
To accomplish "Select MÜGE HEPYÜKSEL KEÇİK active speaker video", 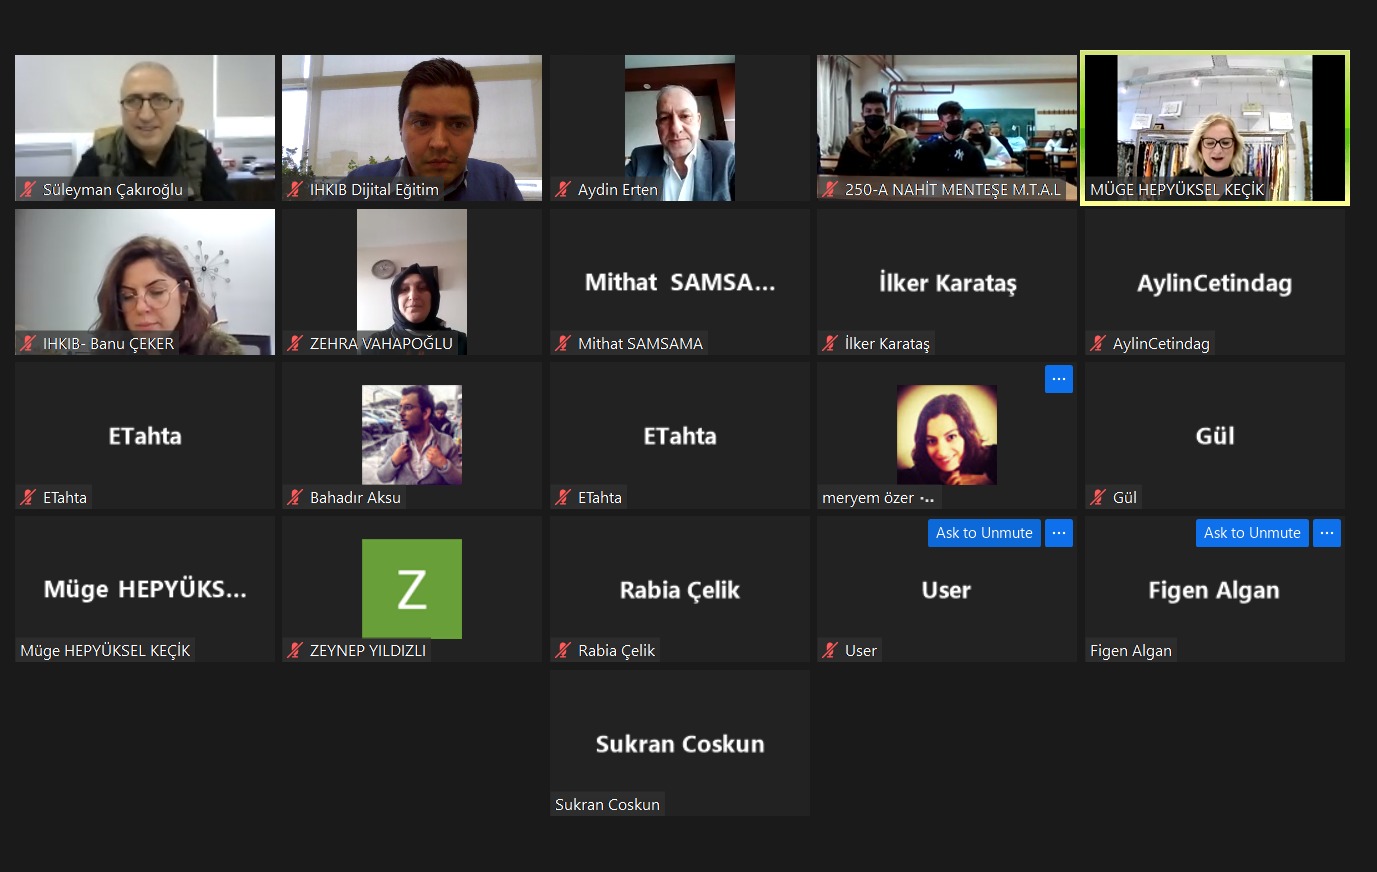I will coord(1215,128).
